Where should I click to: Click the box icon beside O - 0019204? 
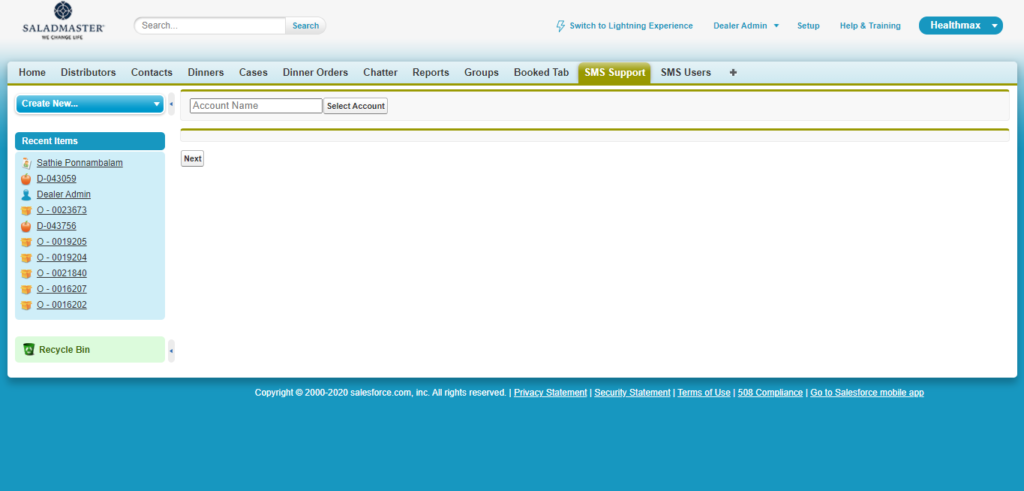[x=26, y=257]
